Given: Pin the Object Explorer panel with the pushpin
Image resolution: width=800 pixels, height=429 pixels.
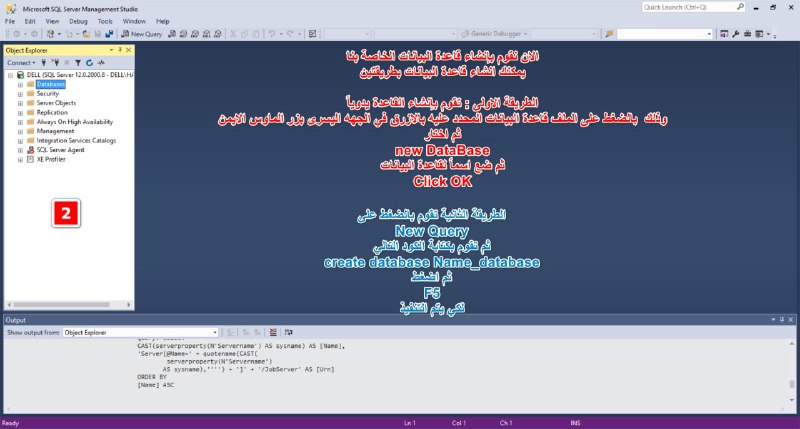Looking at the screenshot, I should (120, 50).
